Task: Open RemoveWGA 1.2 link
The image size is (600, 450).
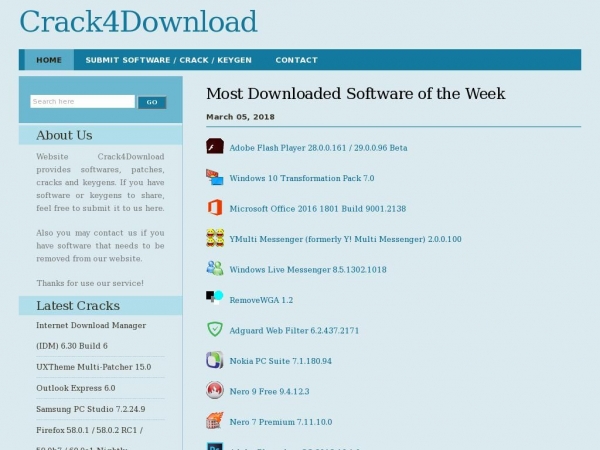Action: click(261, 300)
